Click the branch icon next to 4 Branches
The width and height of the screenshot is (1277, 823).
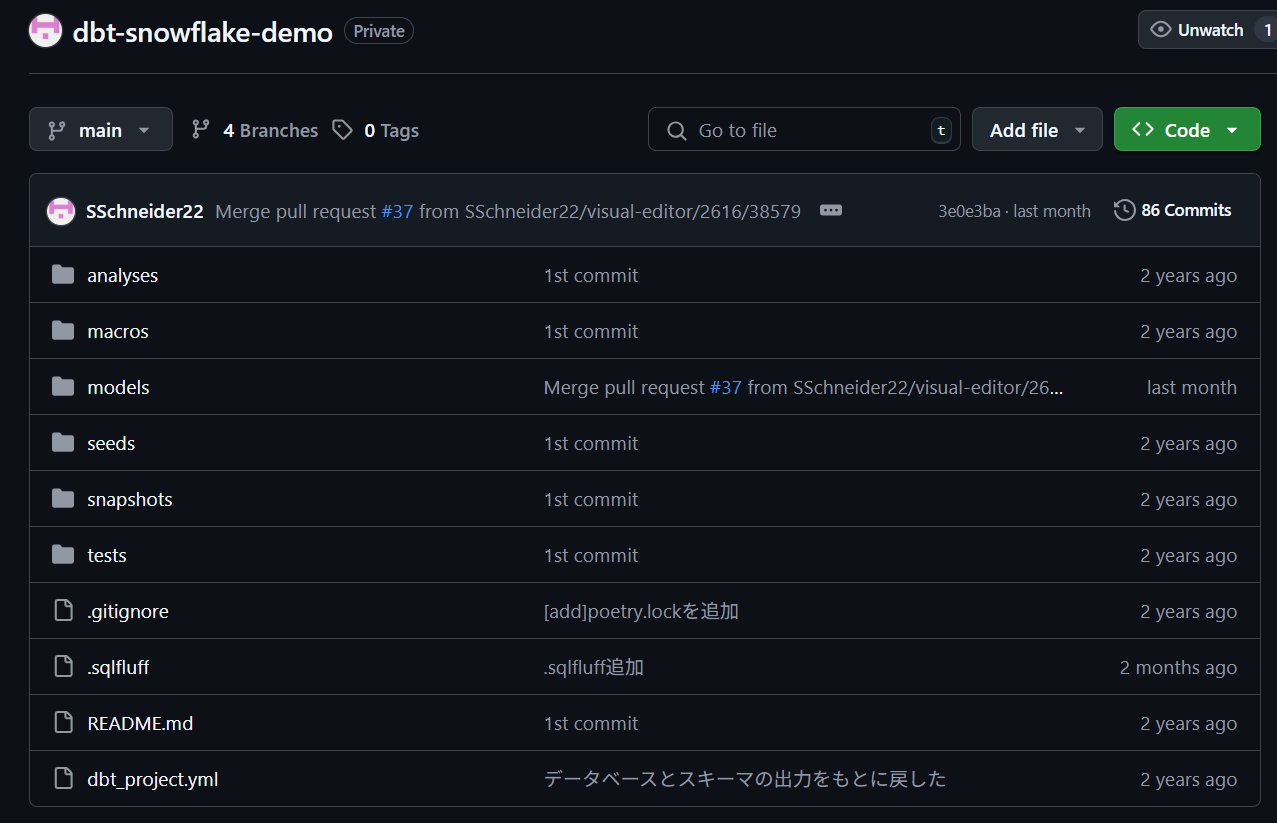(x=201, y=130)
